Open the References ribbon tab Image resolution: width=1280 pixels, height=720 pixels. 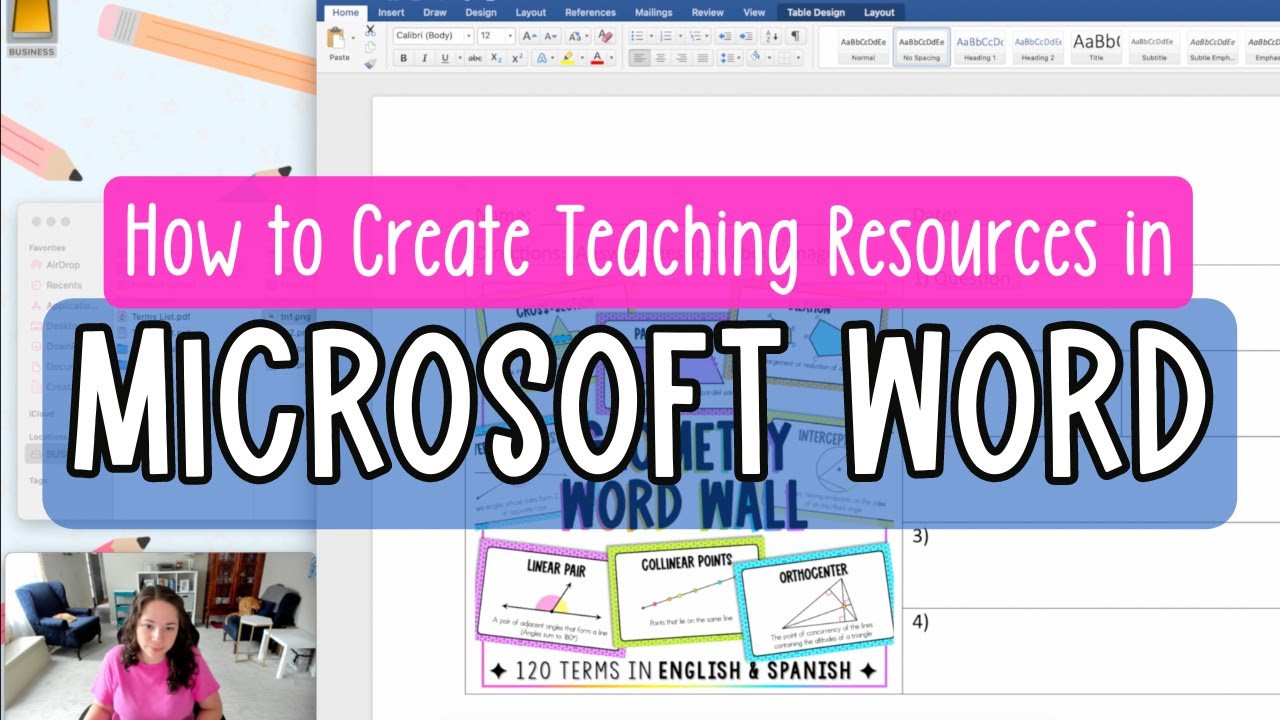coord(590,12)
